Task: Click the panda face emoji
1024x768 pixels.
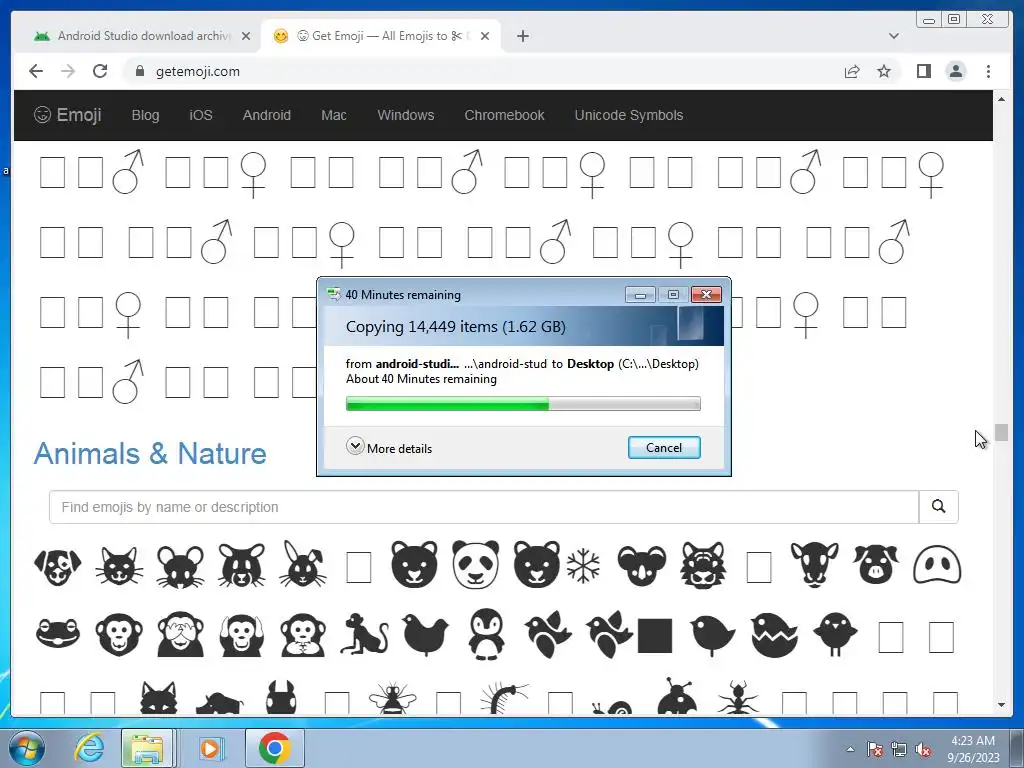Action: click(475, 564)
